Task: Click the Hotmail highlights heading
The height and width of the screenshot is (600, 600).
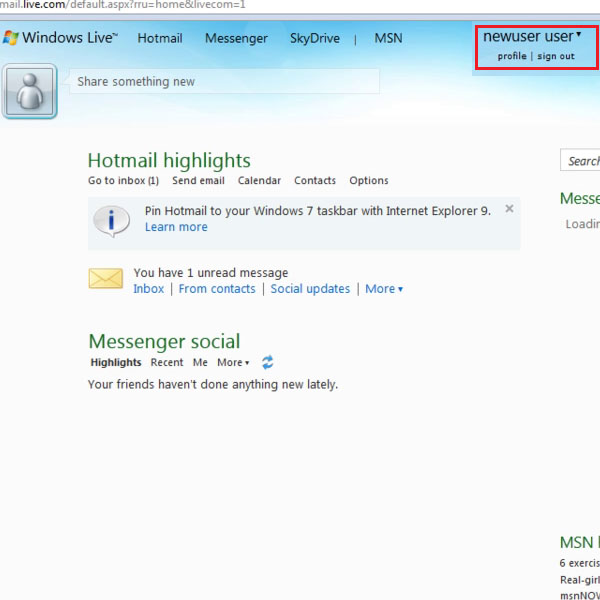Action: pyautogui.click(x=169, y=160)
